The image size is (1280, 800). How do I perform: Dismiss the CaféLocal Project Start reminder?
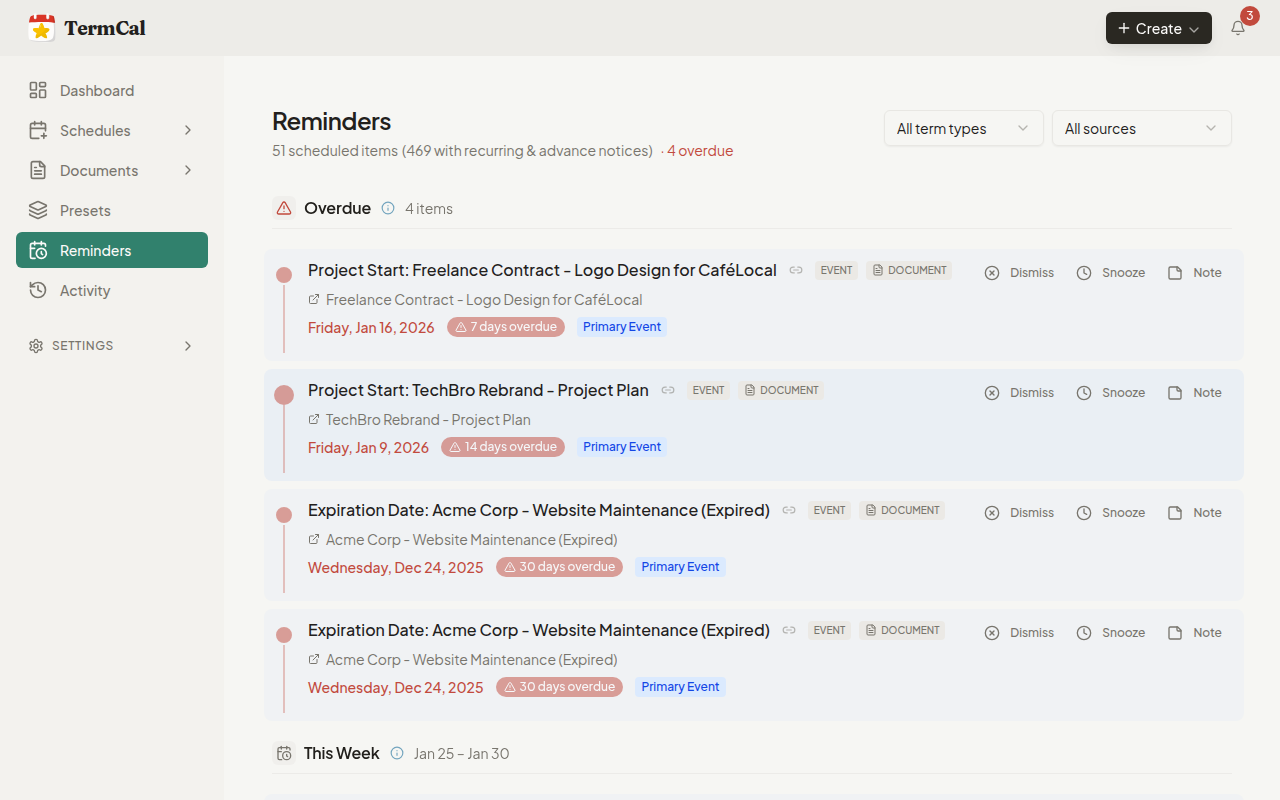pos(1019,272)
